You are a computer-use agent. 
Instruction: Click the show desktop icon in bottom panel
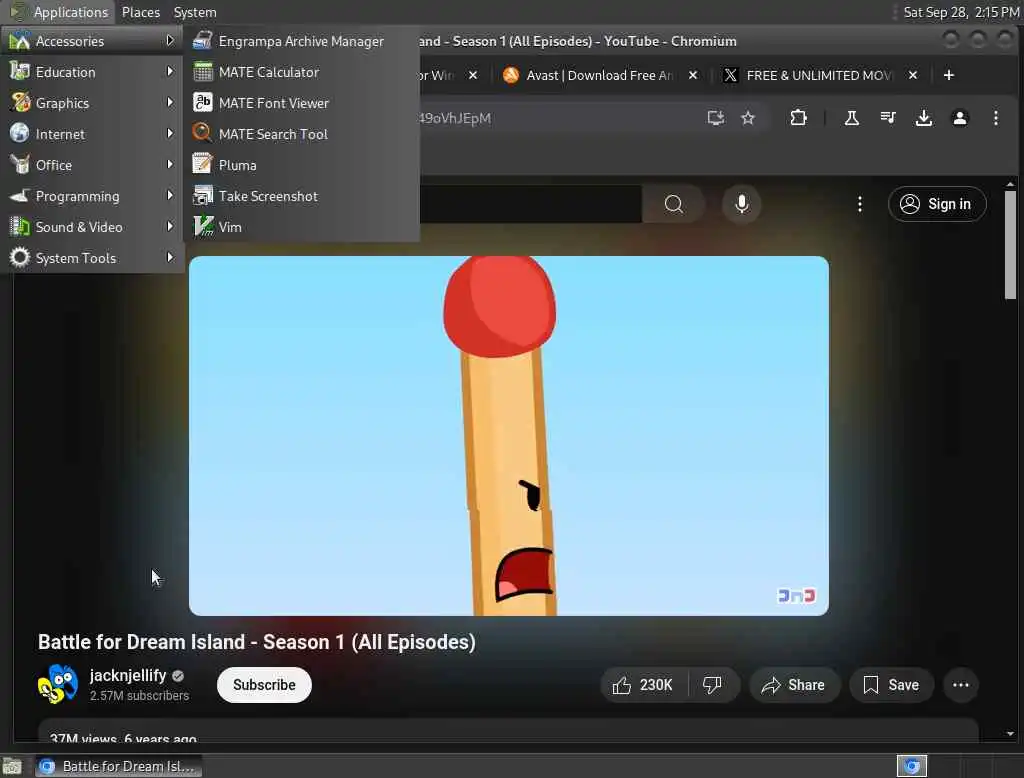12,766
